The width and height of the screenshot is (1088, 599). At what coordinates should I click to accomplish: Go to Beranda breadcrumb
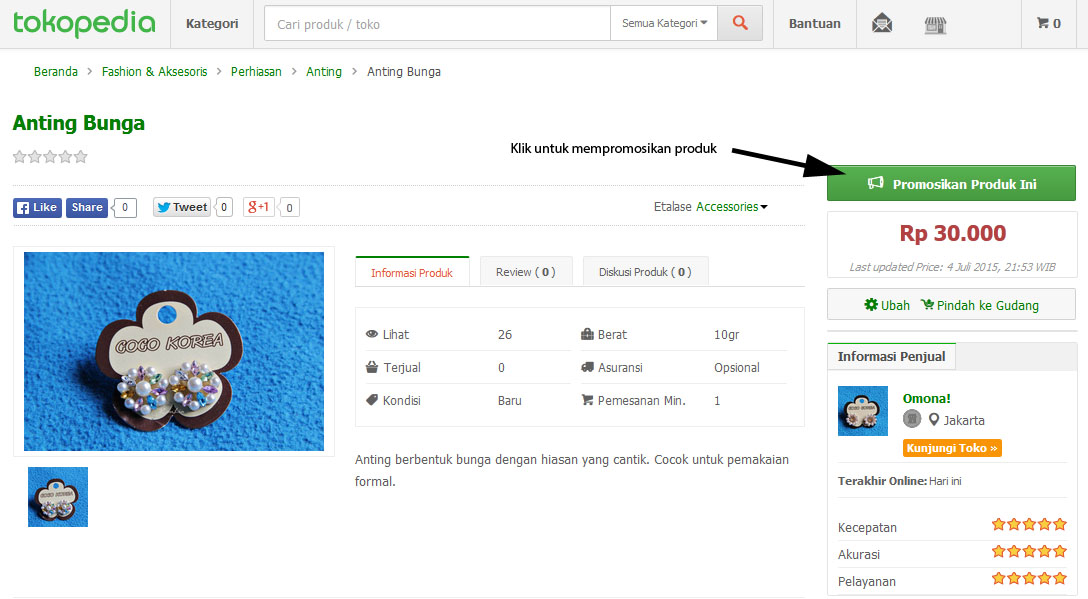[x=56, y=71]
